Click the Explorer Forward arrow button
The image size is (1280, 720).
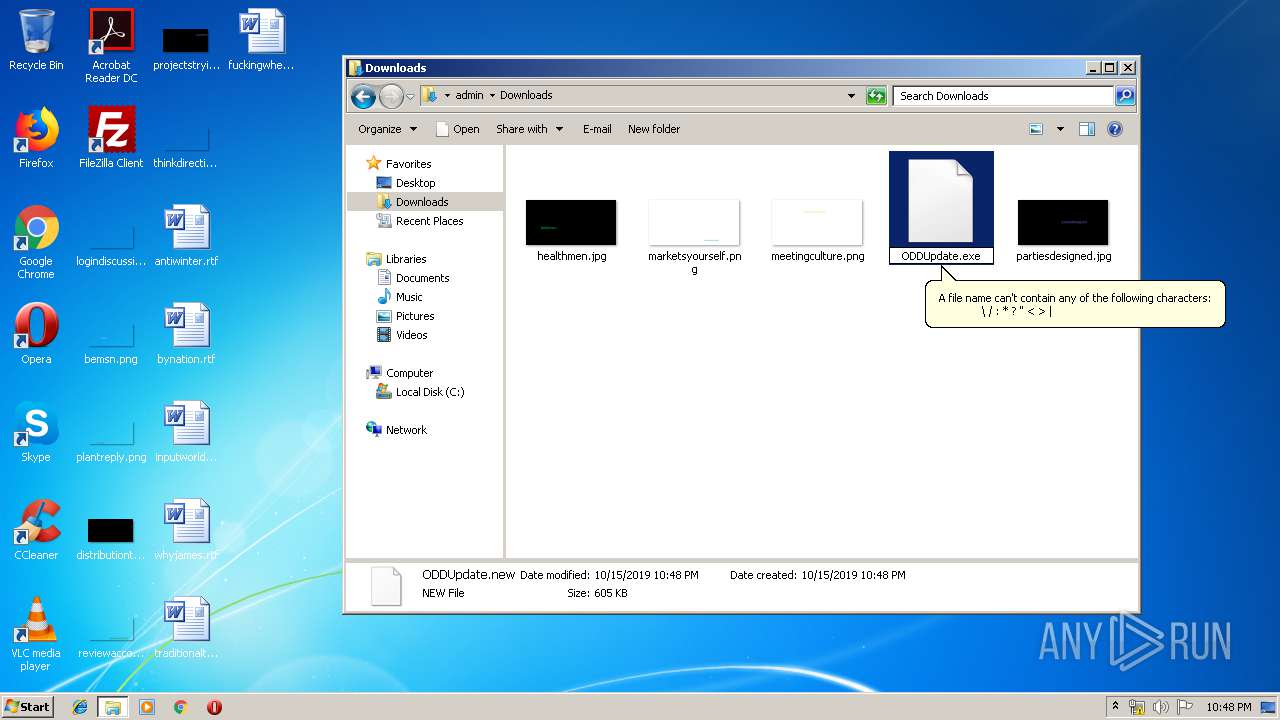coord(391,96)
